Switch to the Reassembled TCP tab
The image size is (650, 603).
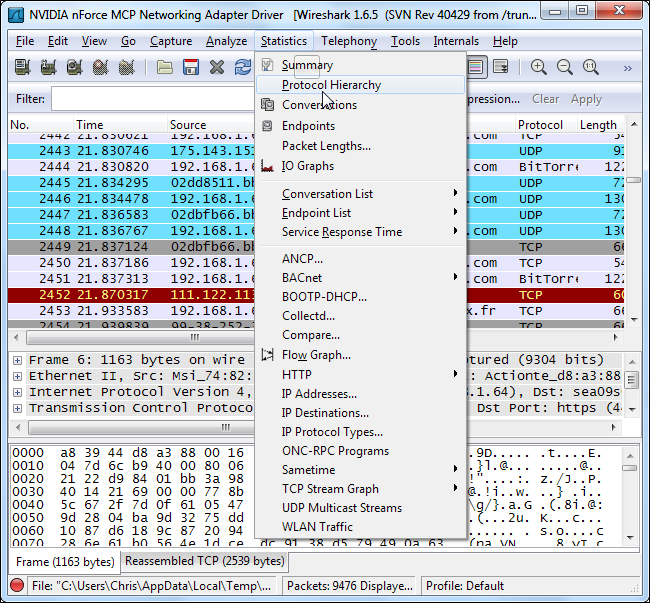[x=204, y=561]
